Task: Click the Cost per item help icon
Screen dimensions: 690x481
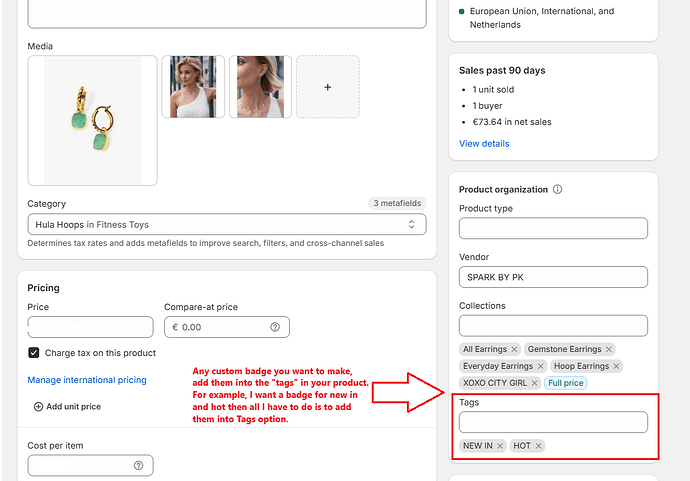Action: pos(139,466)
